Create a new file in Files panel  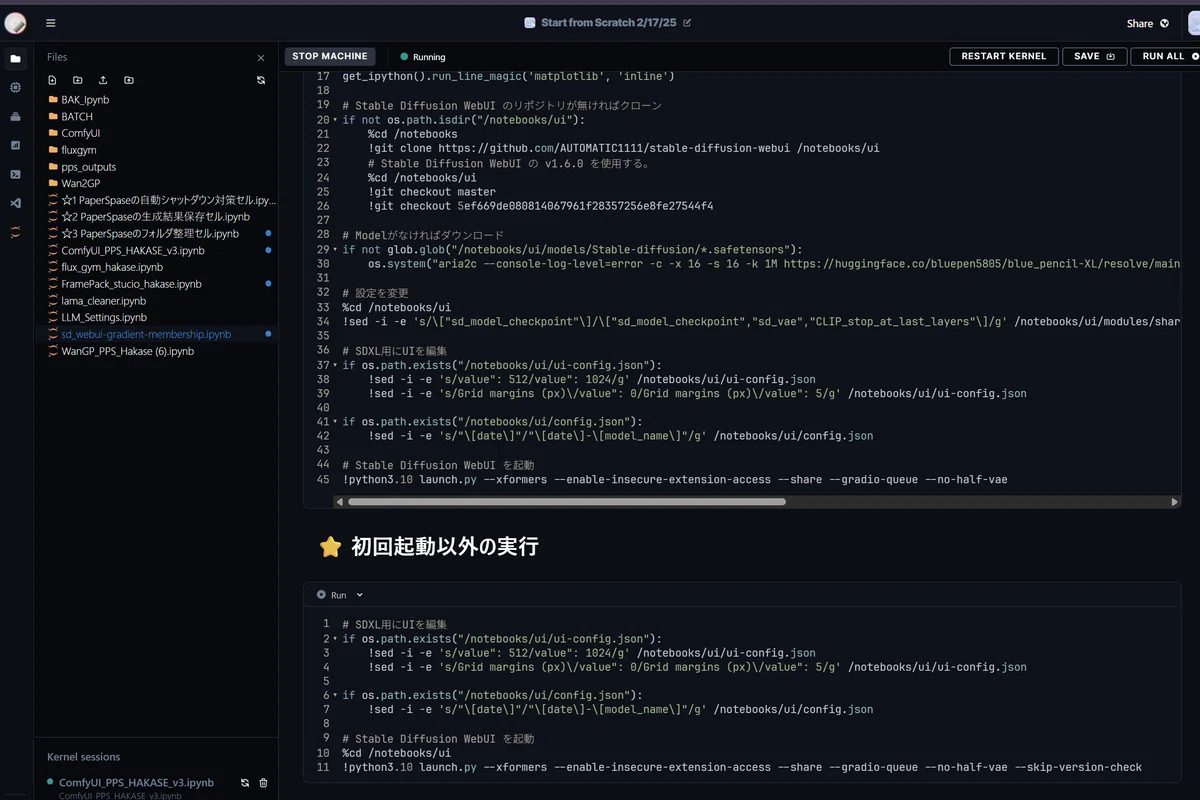pyautogui.click(x=52, y=80)
